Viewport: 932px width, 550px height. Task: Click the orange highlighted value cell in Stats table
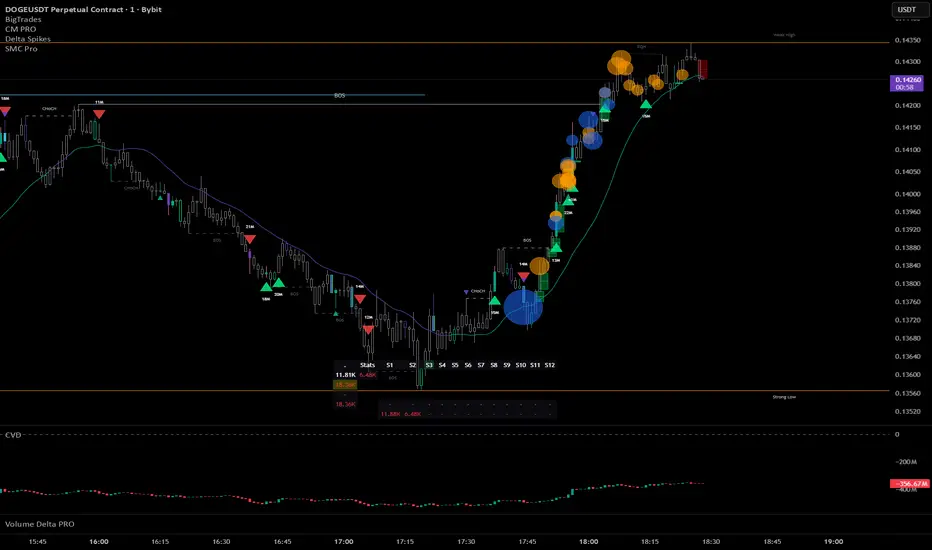pyautogui.click(x=345, y=385)
